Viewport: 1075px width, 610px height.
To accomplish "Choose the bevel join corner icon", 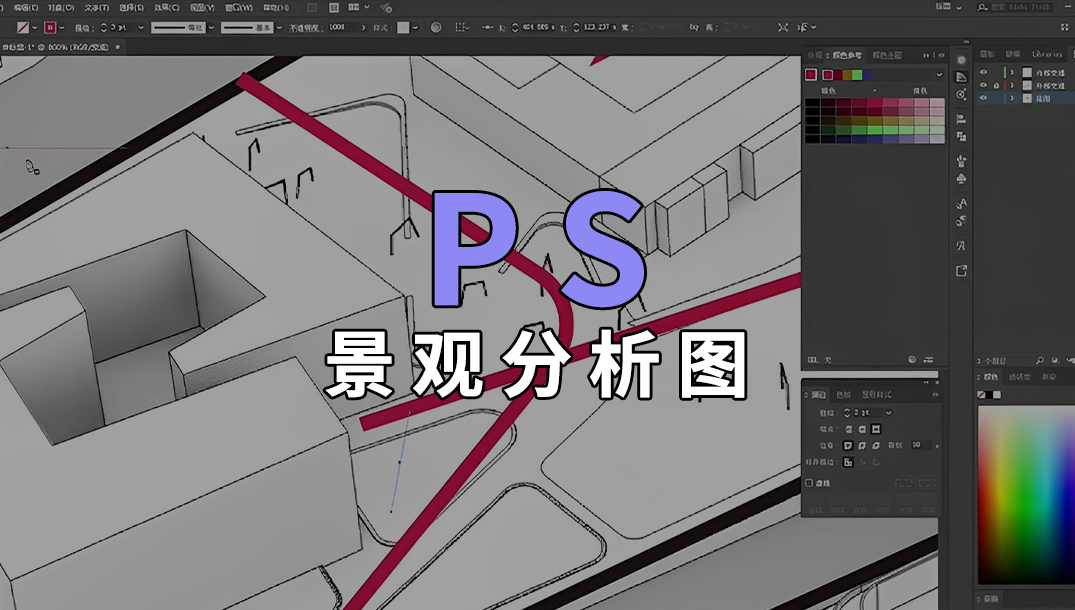I will 876,445.
